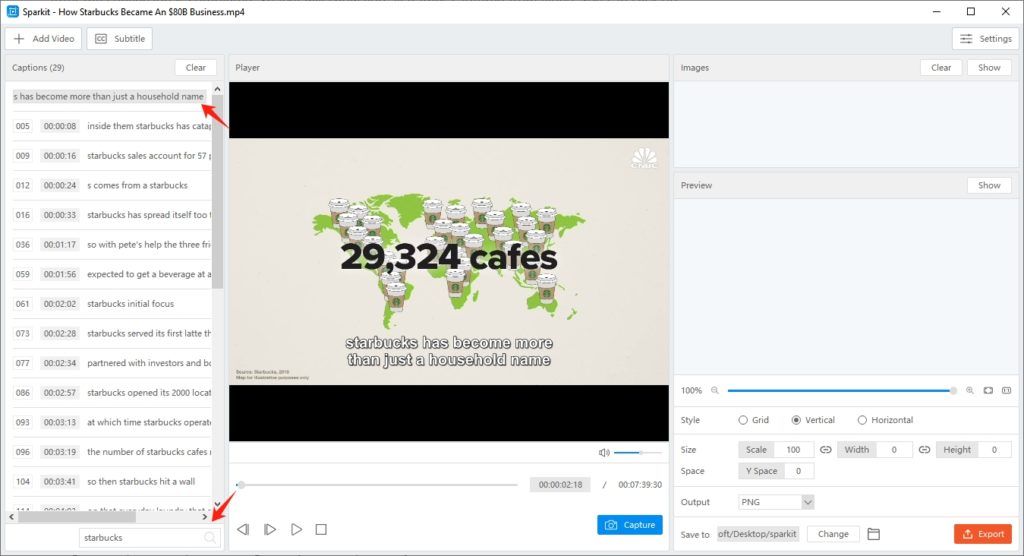Screen dimensions: 1024x556
Task: Select caption 104 'so then starbucks hit a wall'
Action: [112, 482]
